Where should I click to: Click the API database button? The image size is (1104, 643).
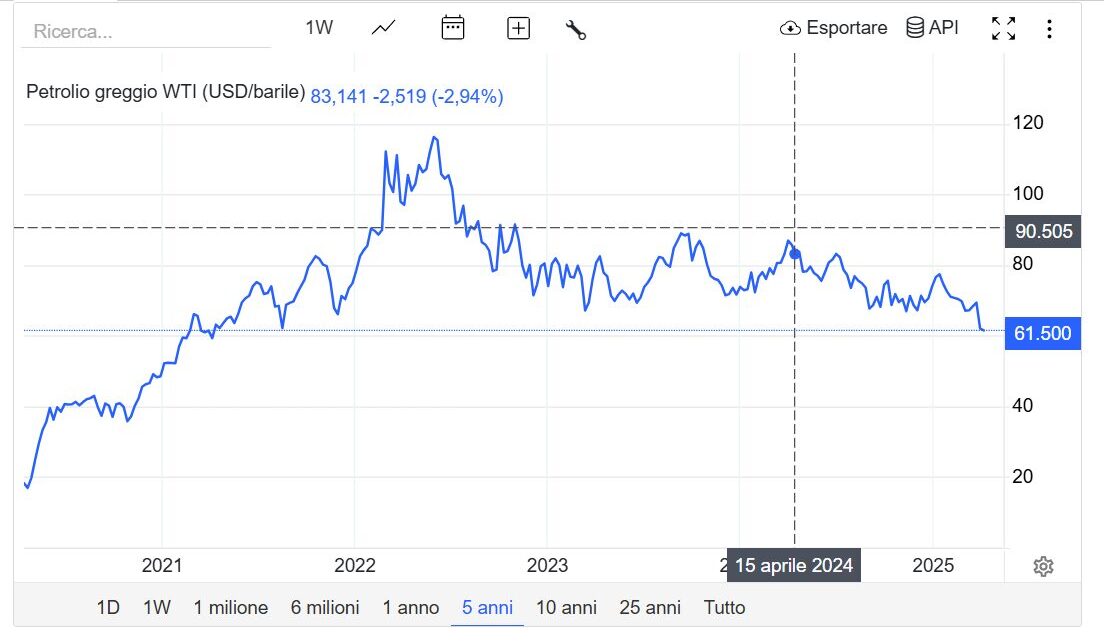pos(932,28)
